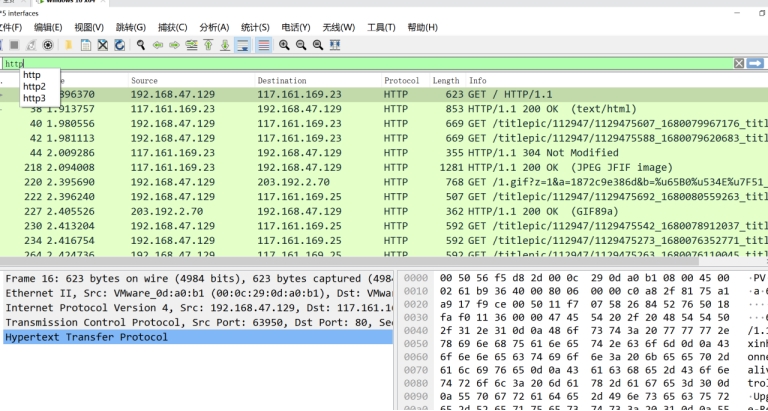Apply the display filter arrow button

click(756, 63)
